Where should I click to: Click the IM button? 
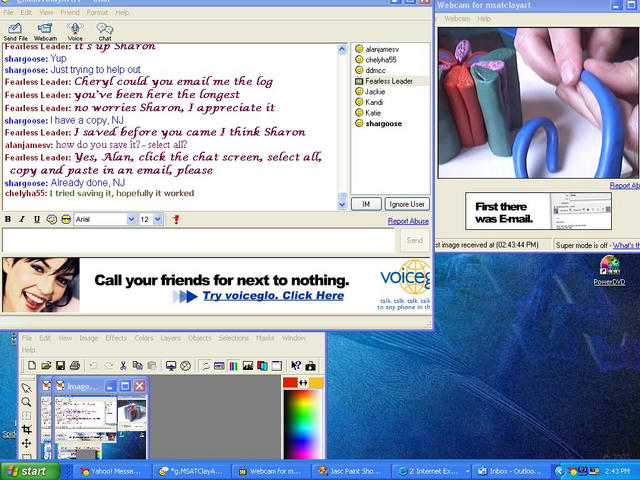tap(366, 204)
